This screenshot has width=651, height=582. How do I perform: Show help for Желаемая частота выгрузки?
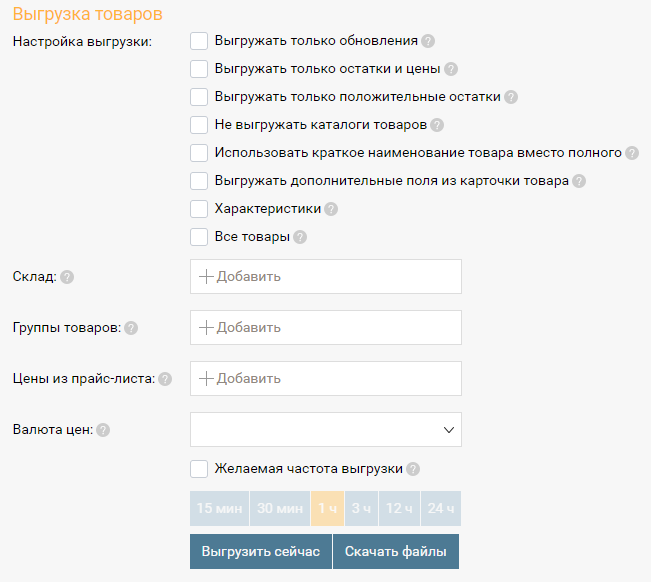pos(413,469)
